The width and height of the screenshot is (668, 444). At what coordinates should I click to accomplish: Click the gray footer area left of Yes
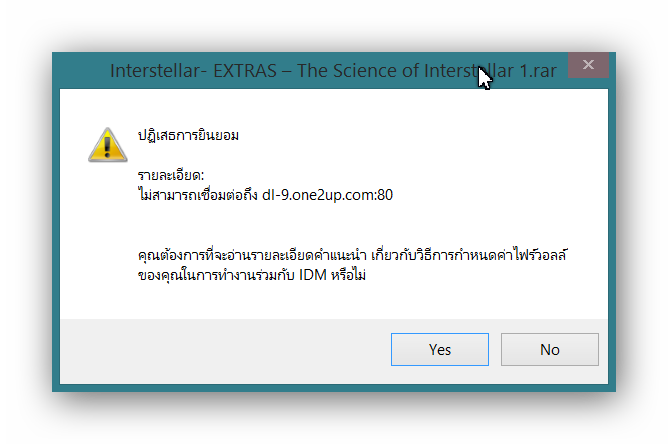226,350
